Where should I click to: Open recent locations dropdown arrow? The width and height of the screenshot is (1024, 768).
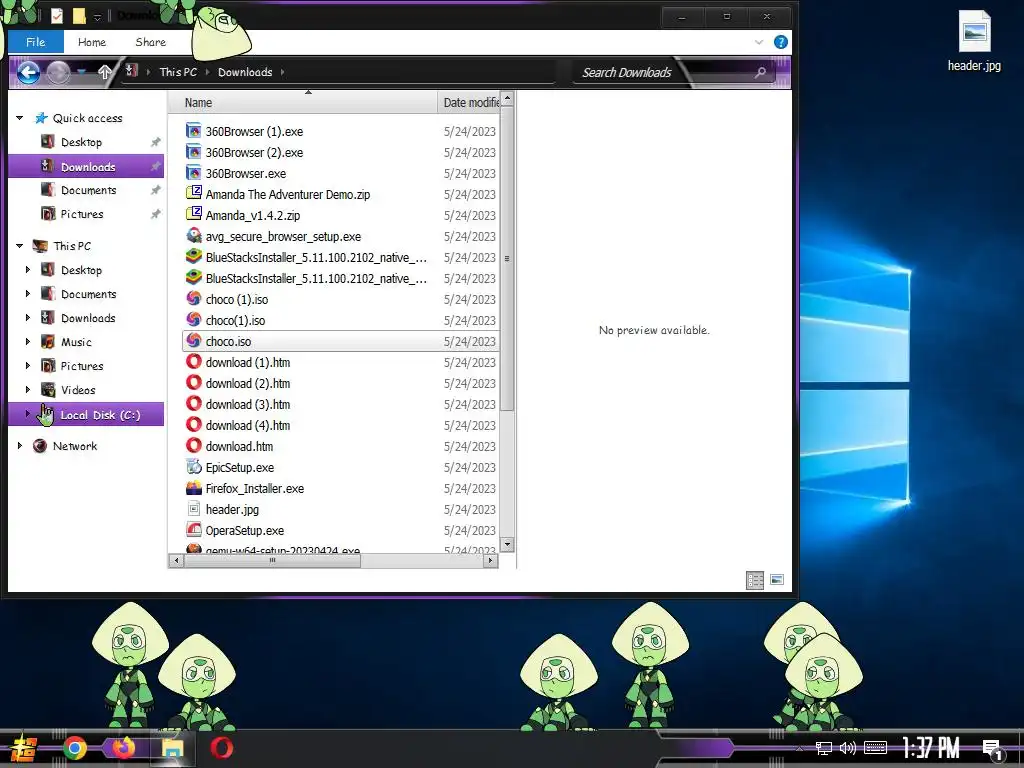[81, 72]
